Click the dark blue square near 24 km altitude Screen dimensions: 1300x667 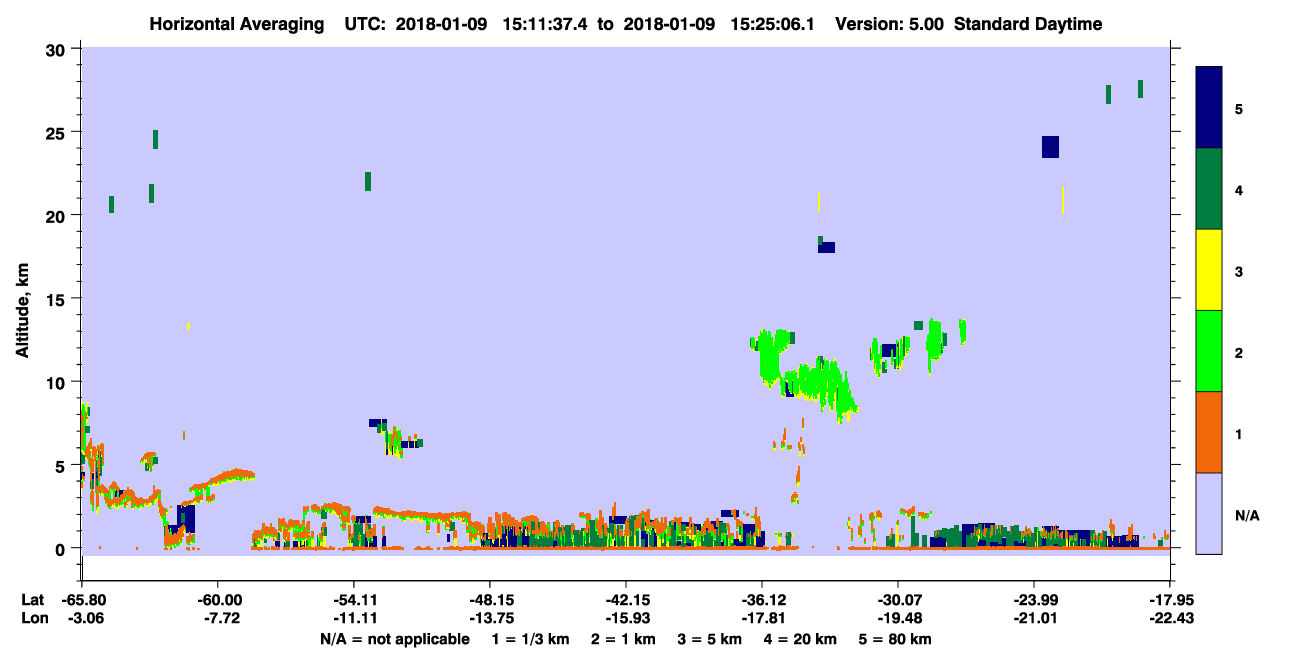pos(1050,147)
